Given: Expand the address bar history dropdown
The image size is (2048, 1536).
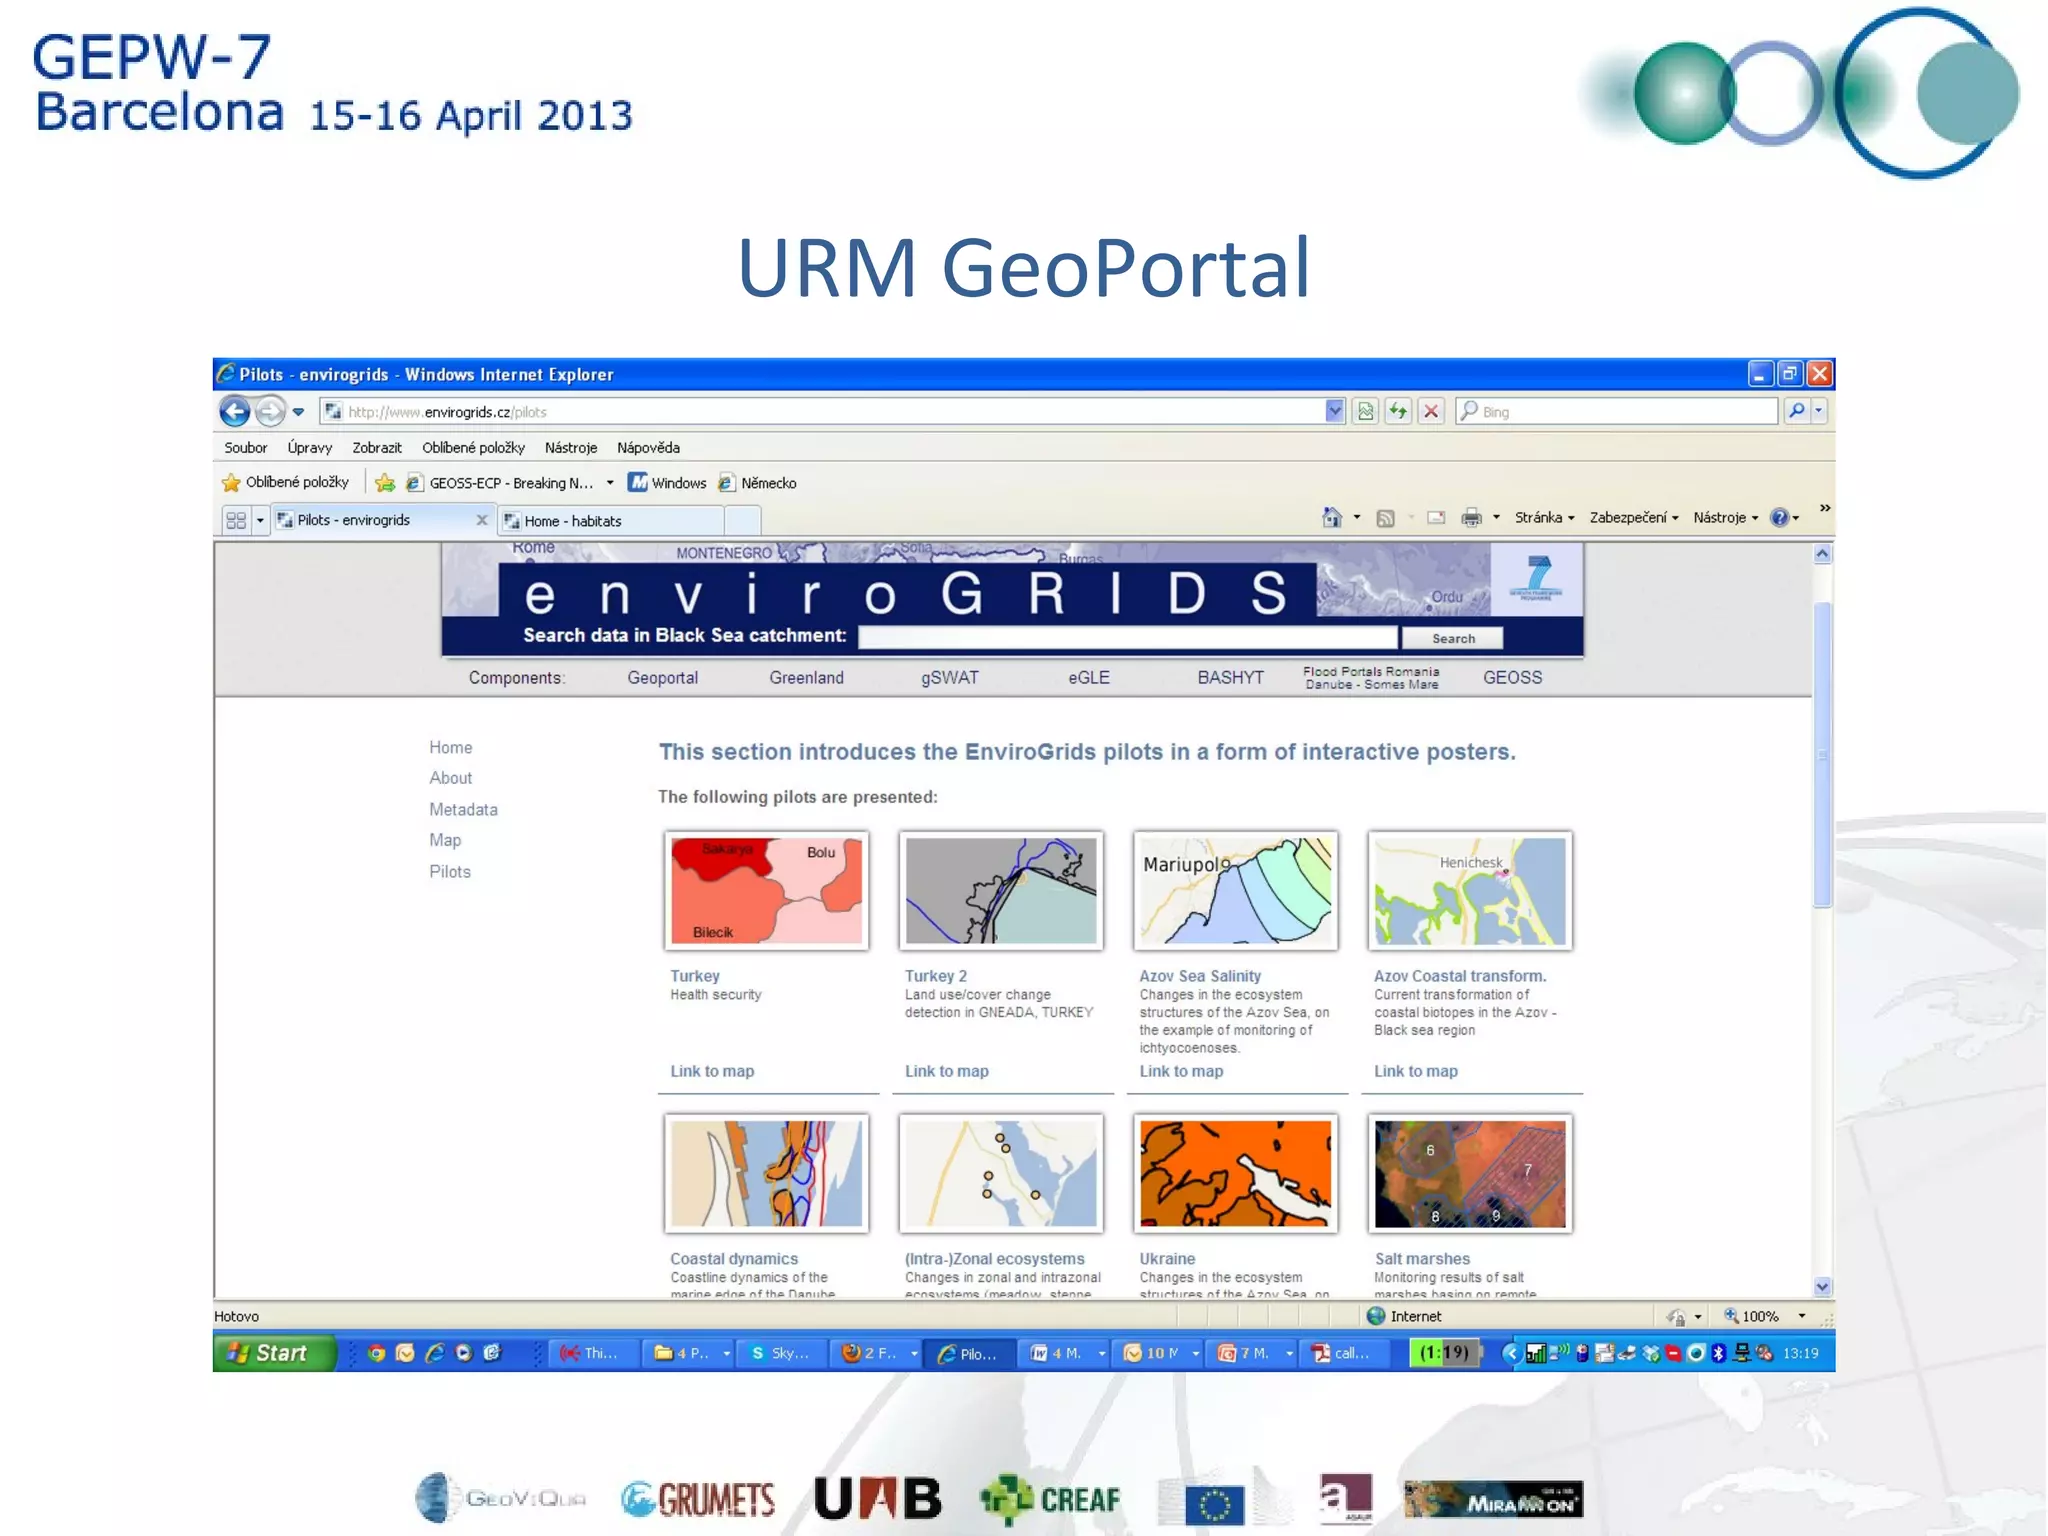Looking at the screenshot, I should 1334,411.
